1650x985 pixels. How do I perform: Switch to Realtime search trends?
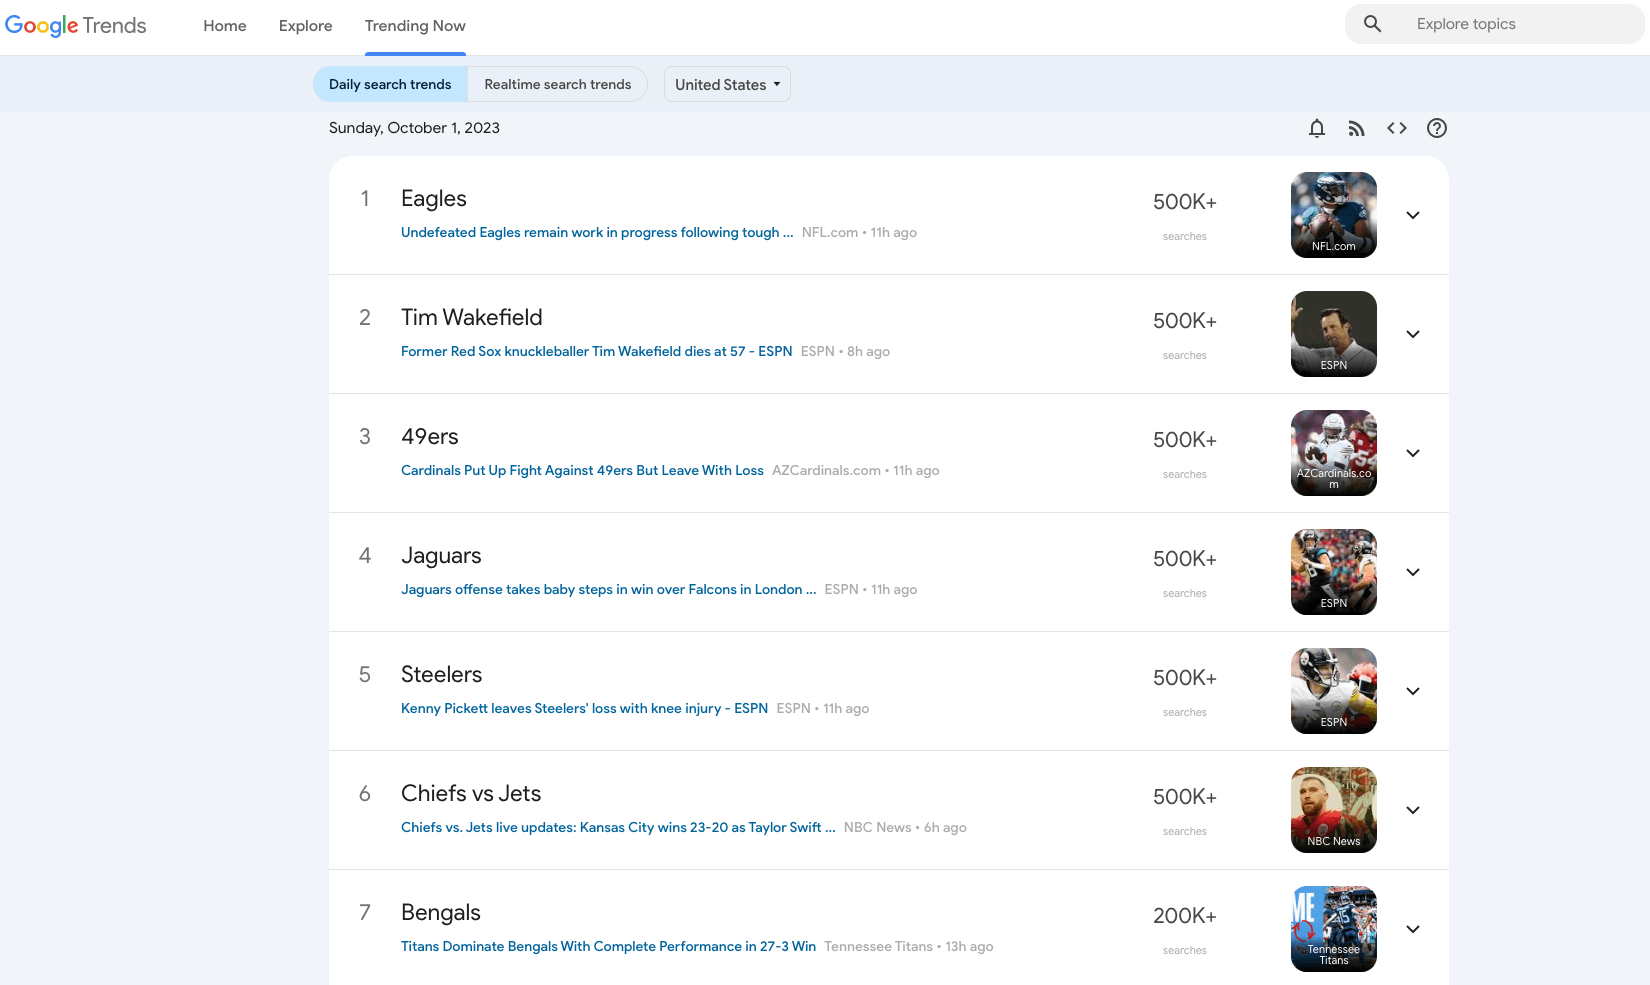coord(557,85)
